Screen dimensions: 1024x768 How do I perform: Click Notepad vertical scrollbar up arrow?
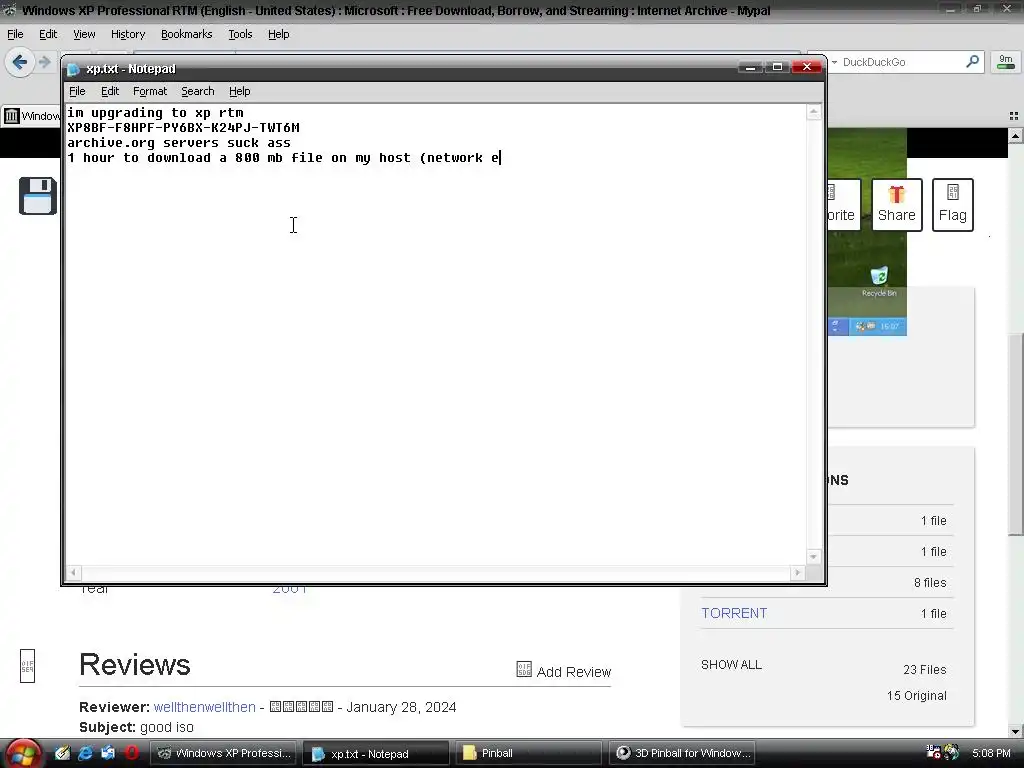[x=814, y=112]
